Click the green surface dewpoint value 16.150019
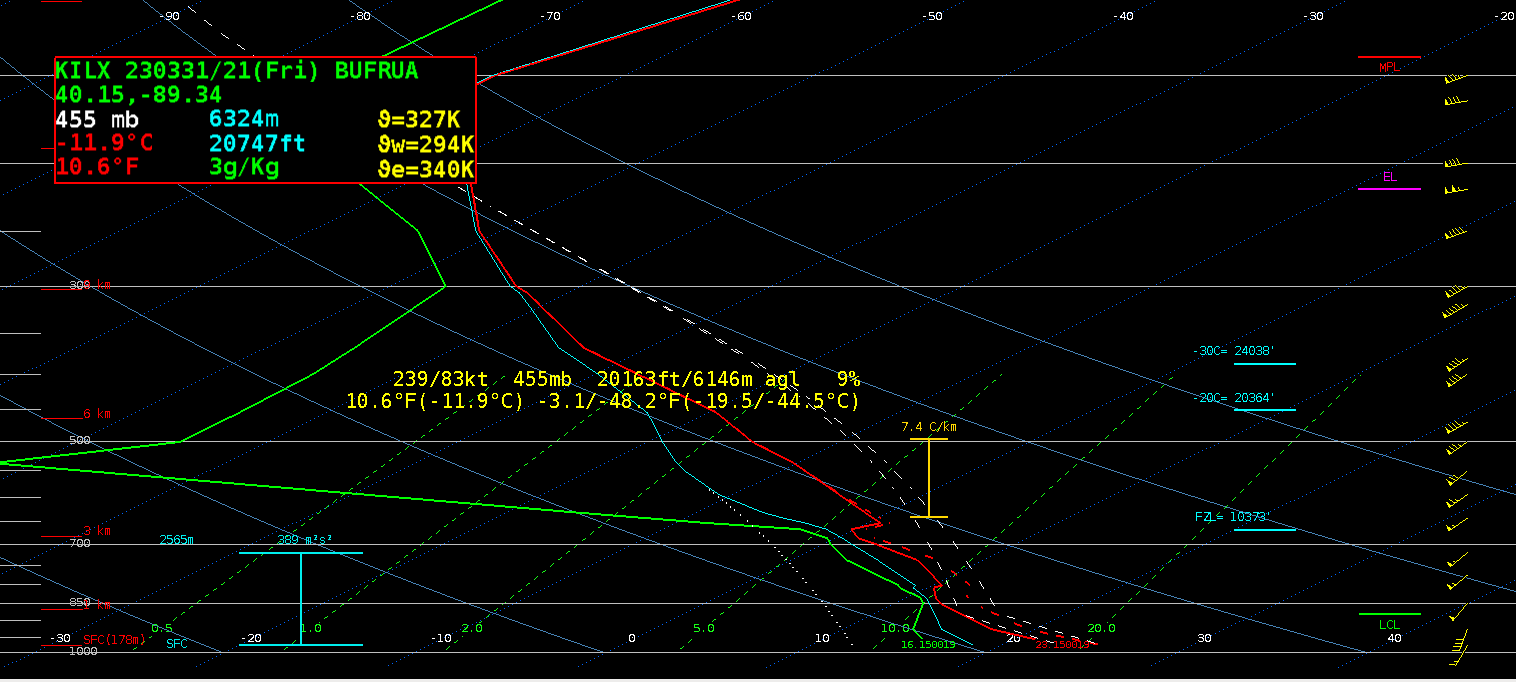Viewport: 1516px width, 682px height. [928, 645]
